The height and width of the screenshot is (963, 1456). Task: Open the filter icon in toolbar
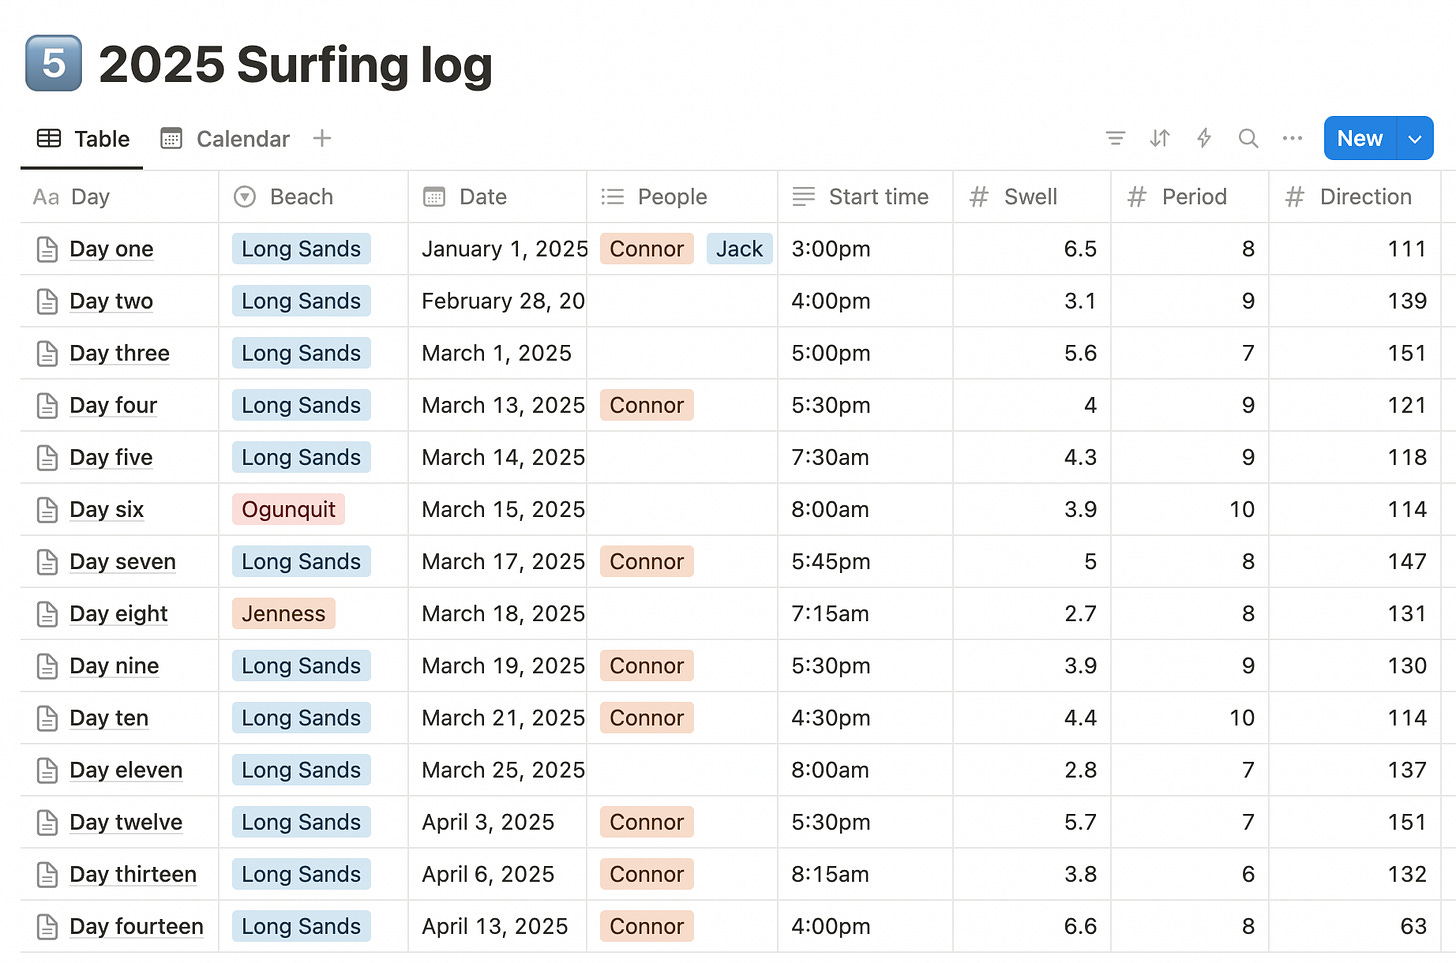(1115, 138)
